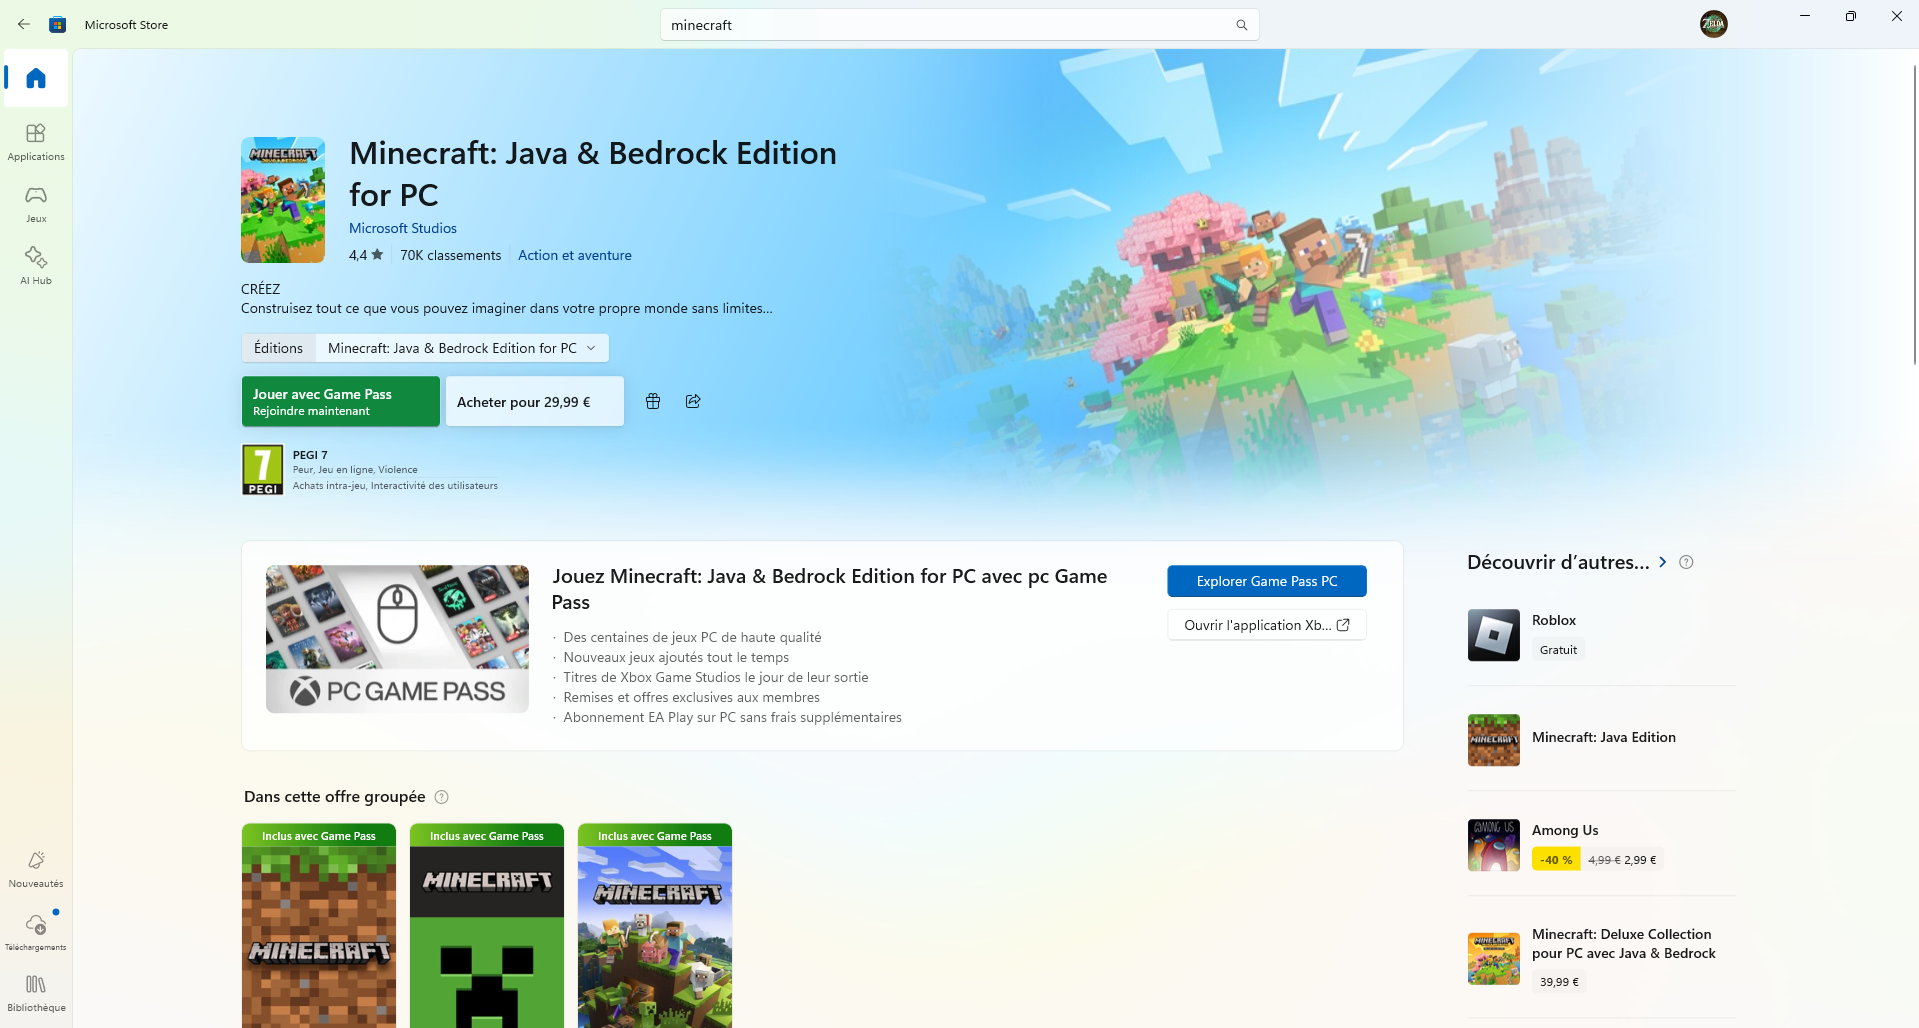Click the Roblox title text
Screen dimensions: 1919x1028
tap(1554, 620)
